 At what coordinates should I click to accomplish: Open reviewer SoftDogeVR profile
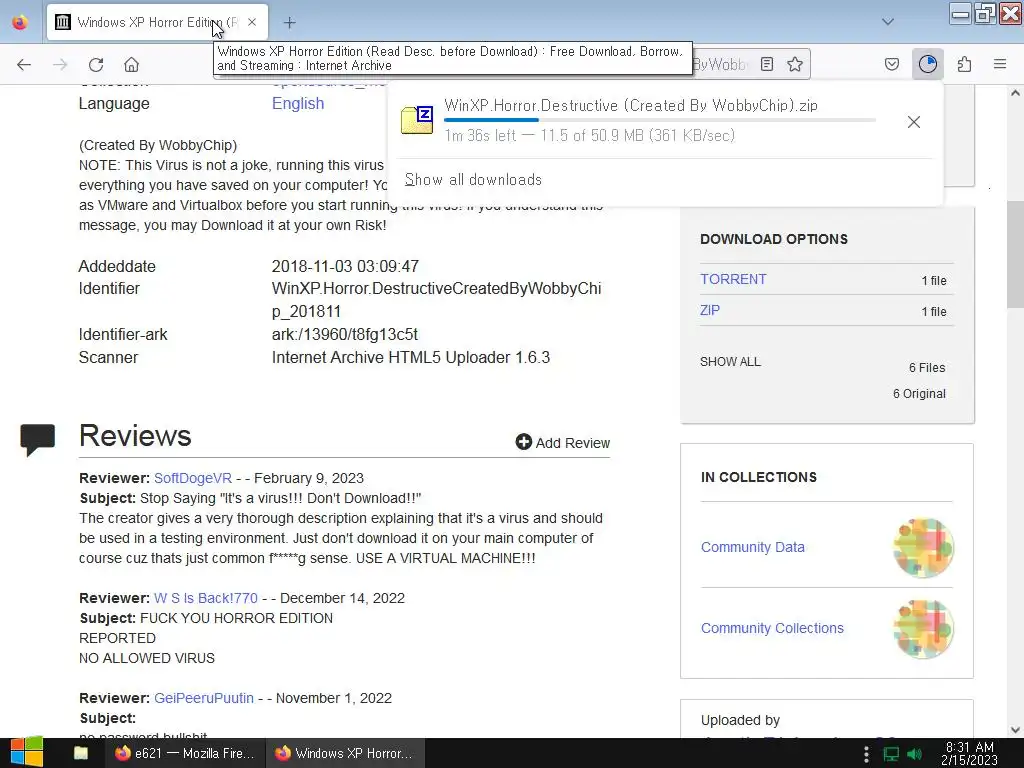[193, 478]
